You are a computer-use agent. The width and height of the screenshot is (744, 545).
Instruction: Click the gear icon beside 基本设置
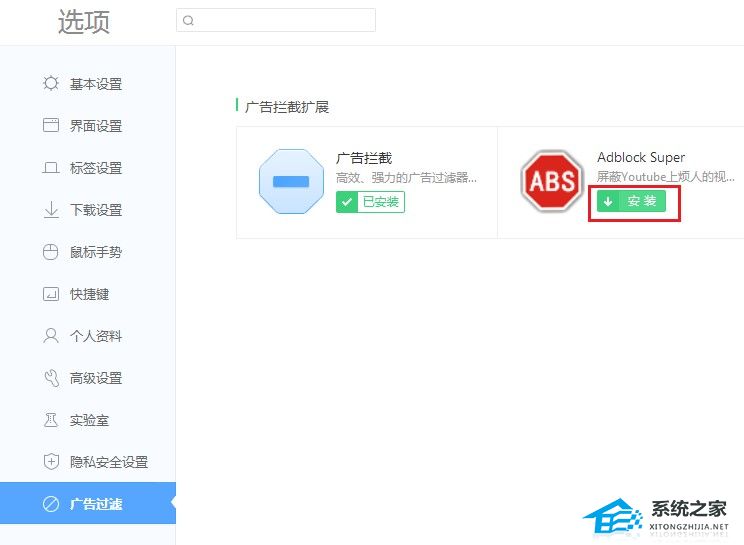[x=51, y=84]
